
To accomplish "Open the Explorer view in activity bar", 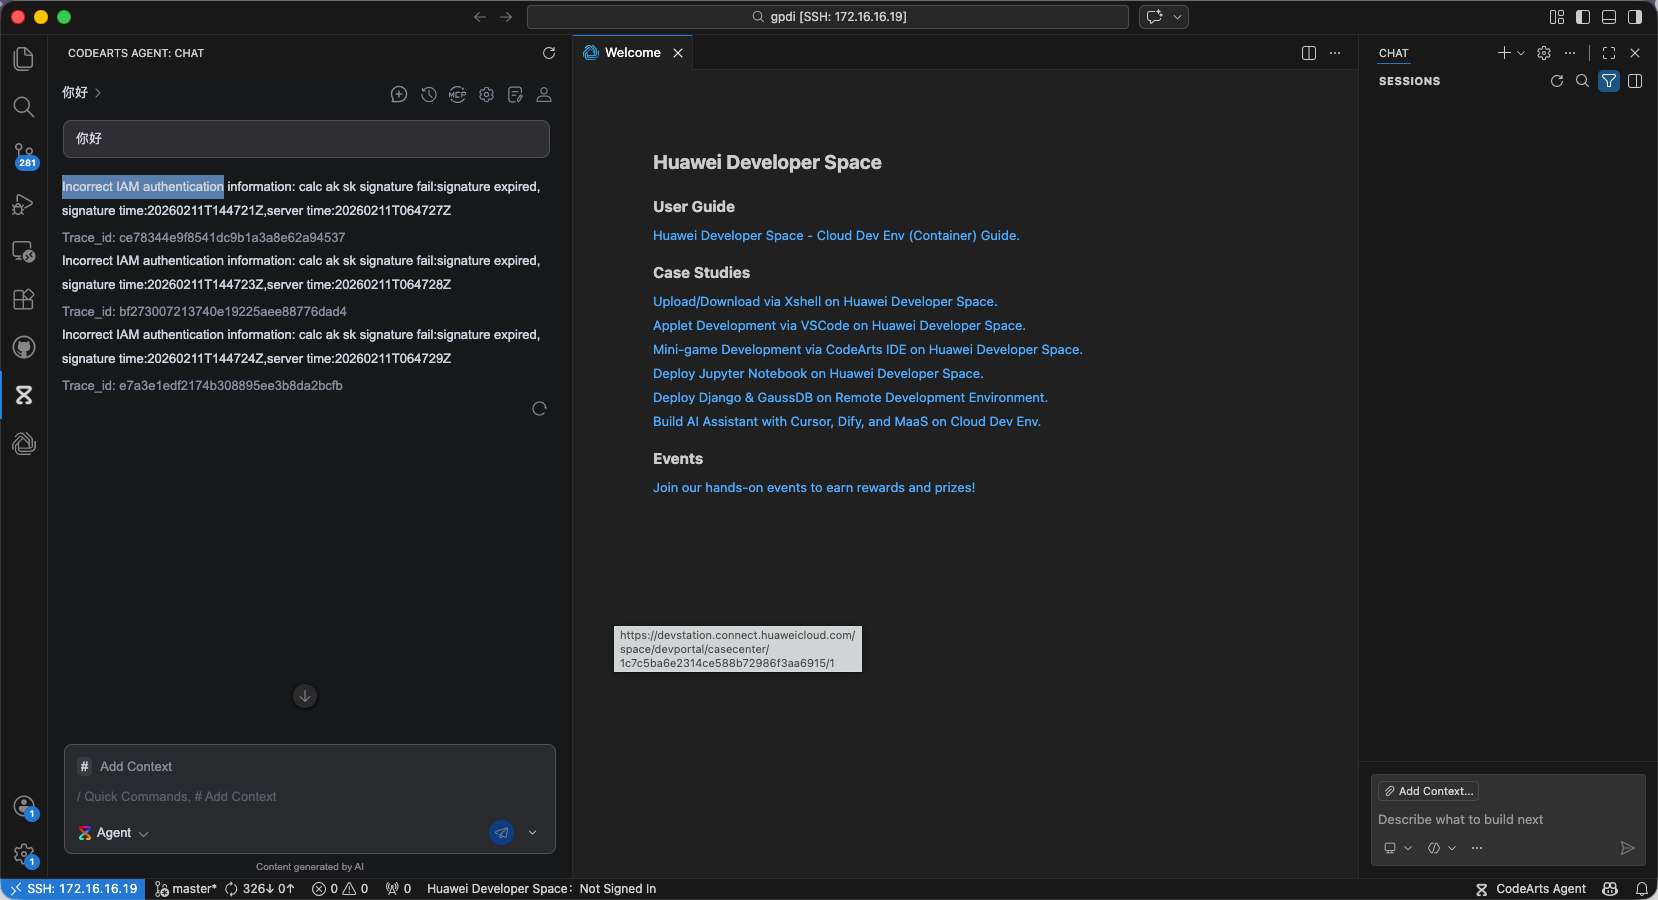I will [24, 59].
